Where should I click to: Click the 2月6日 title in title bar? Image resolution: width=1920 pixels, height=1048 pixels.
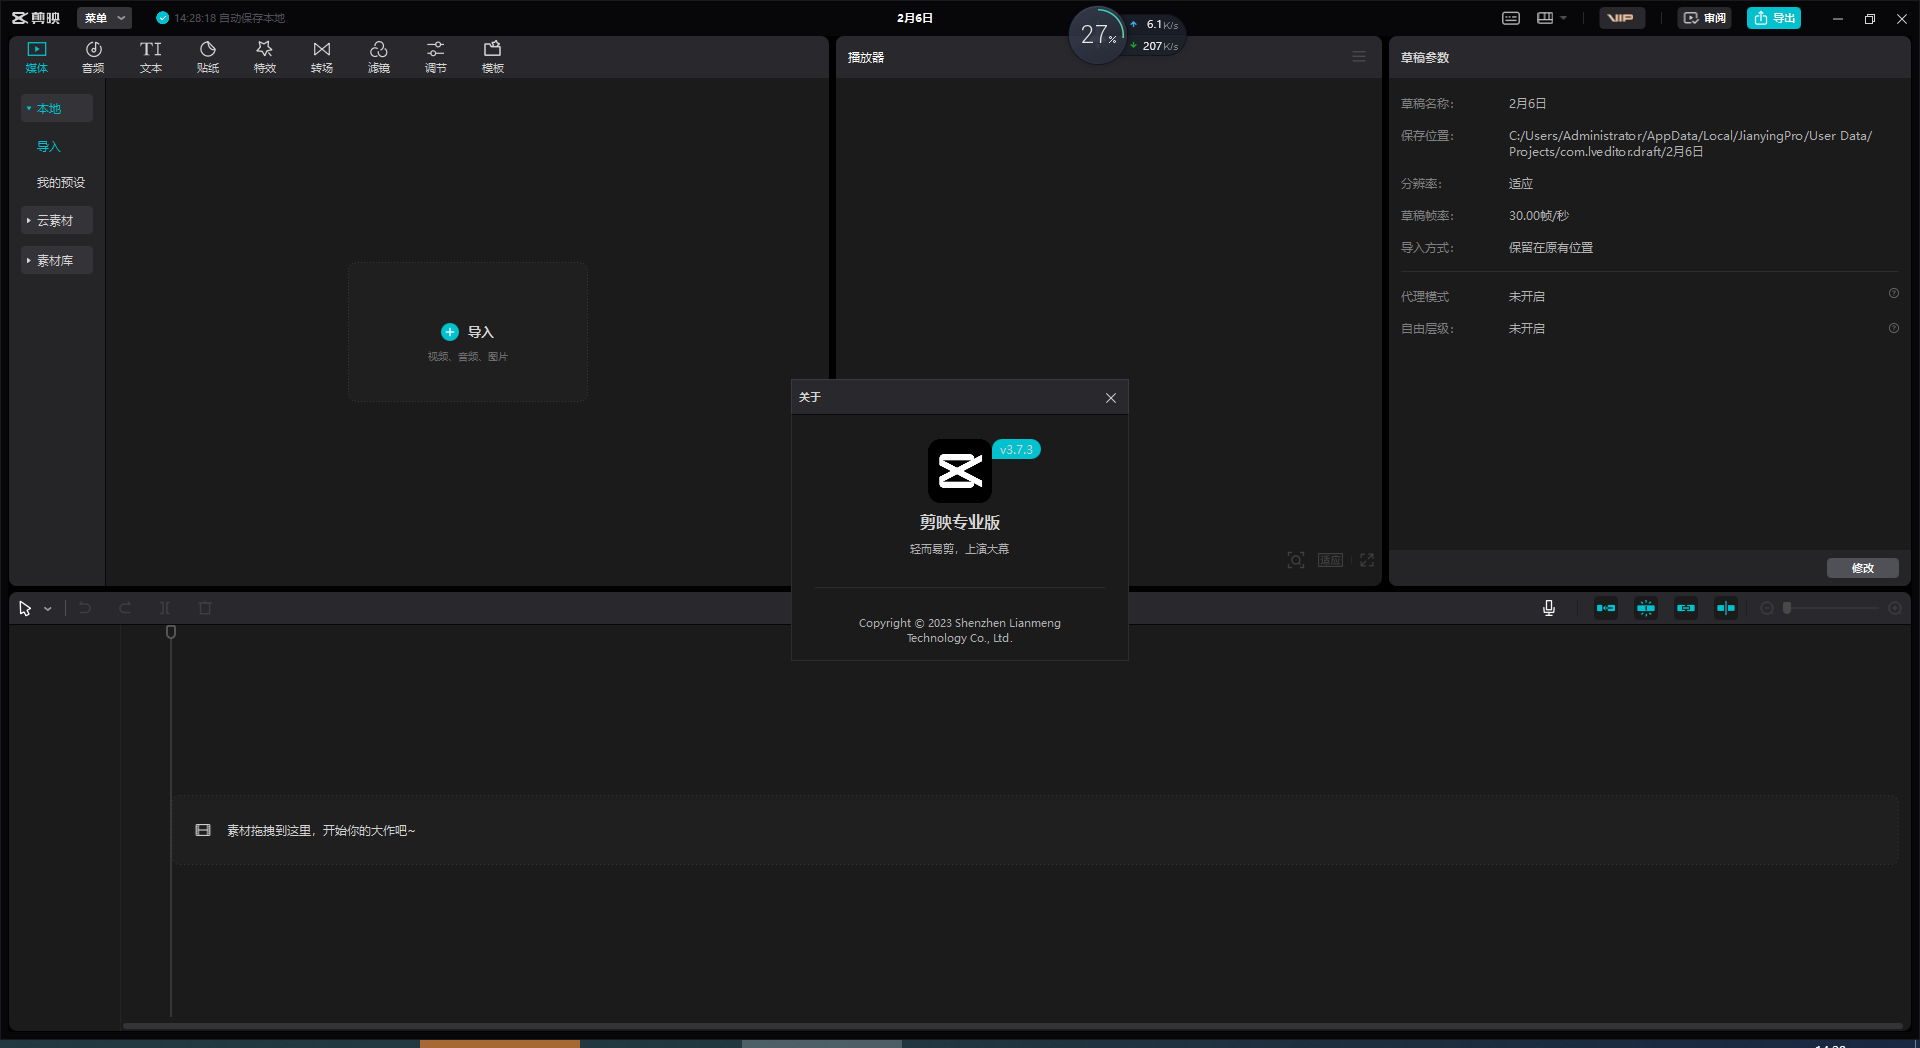coord(915,18)
